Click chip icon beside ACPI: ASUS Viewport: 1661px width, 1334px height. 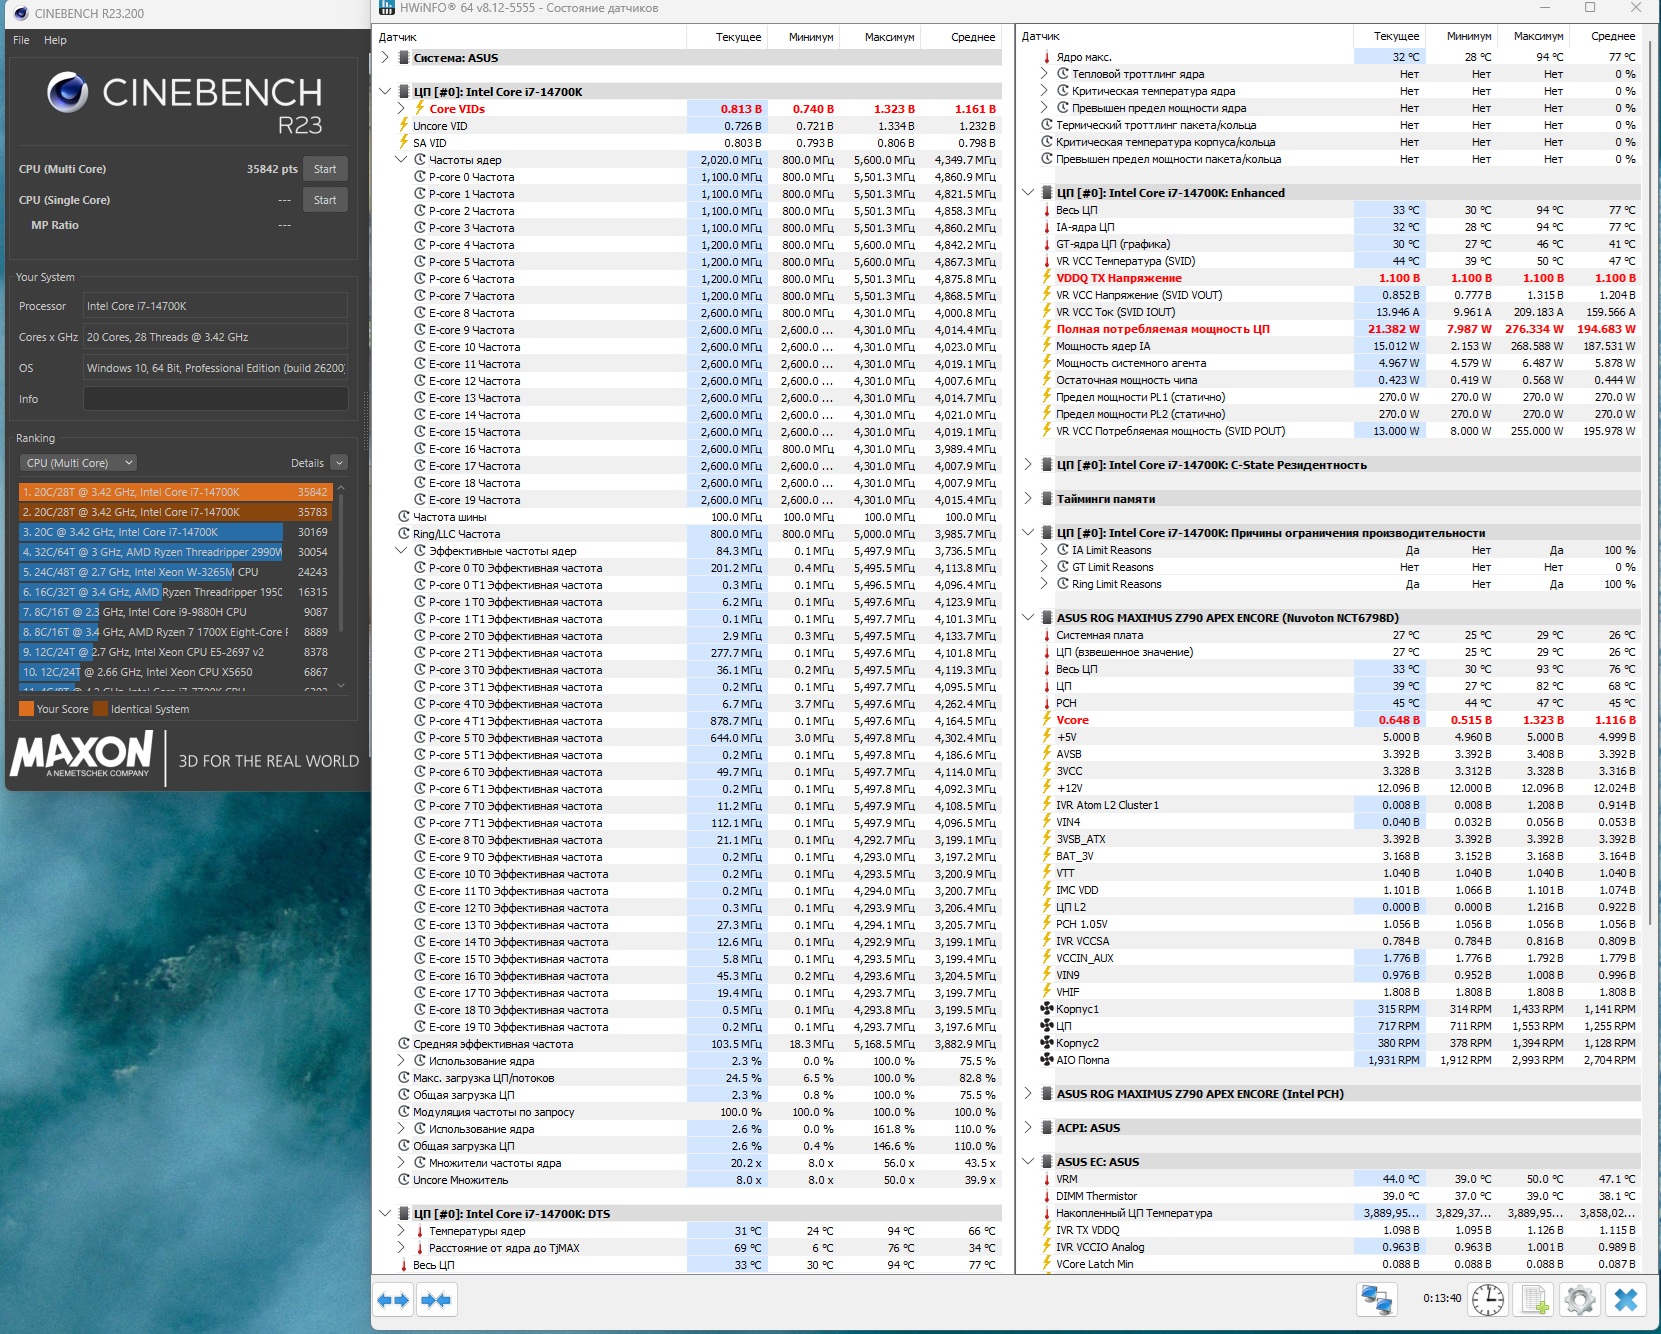[1047, 1127]
